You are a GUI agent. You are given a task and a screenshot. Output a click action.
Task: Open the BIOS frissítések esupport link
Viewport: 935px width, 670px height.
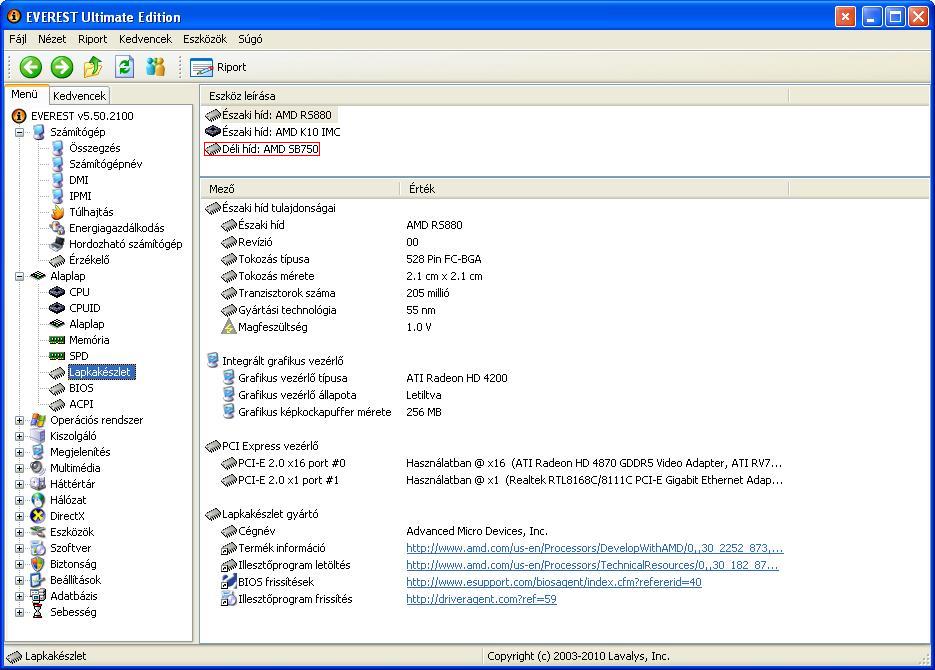553,582
